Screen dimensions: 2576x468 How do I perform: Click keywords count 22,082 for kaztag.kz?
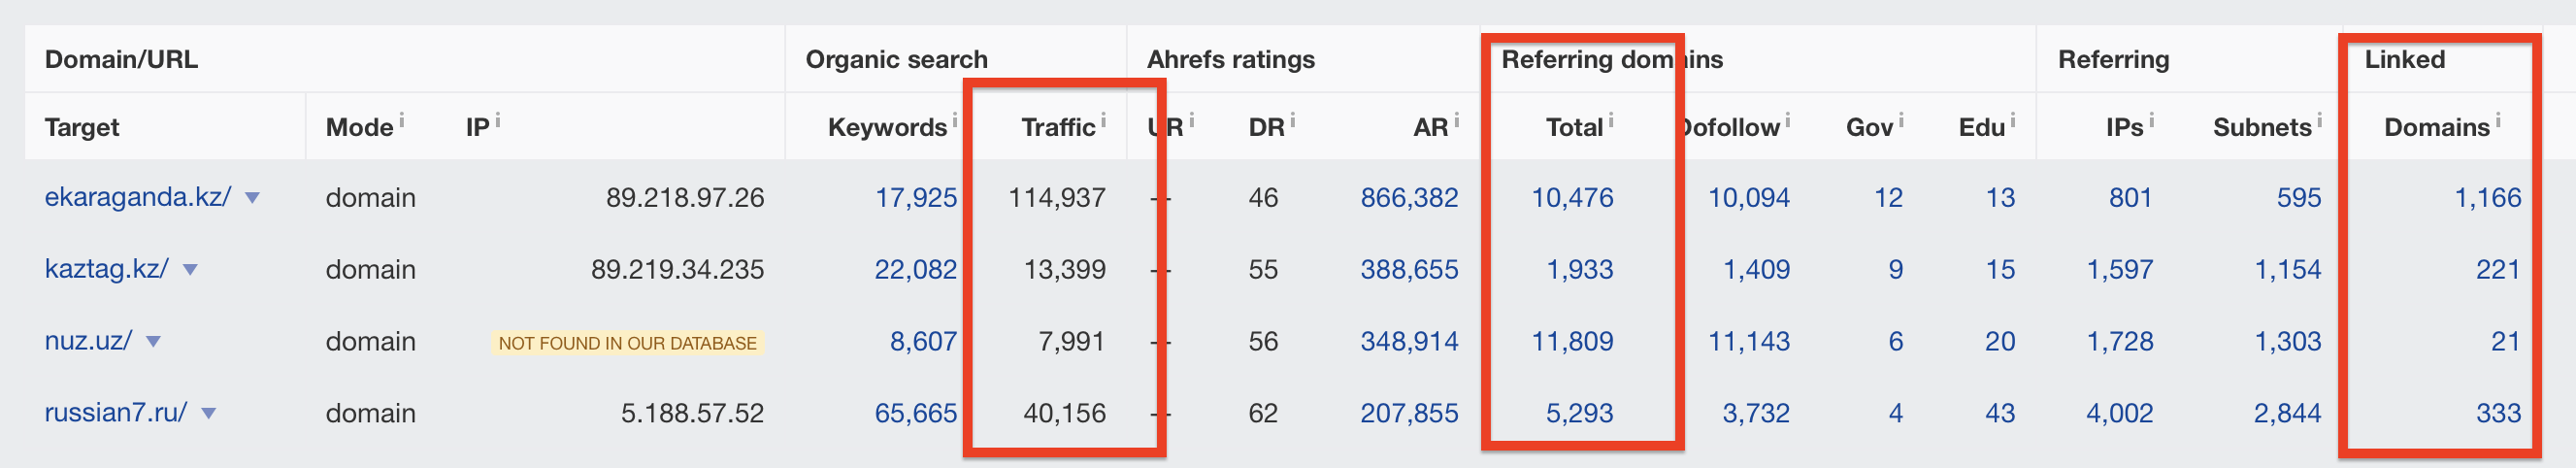tap(915, 269)
